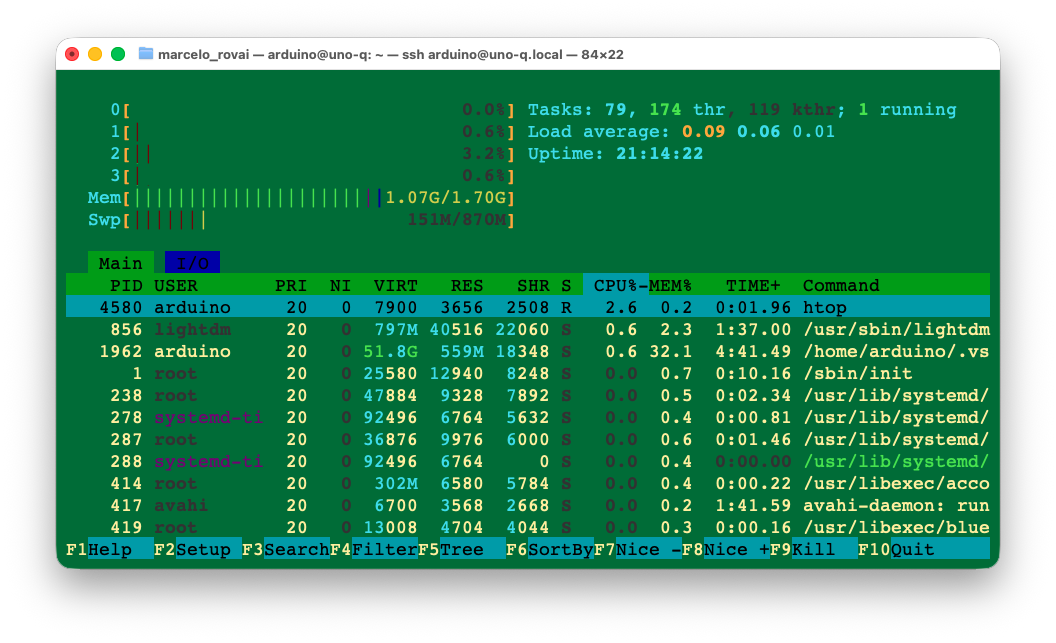Open F2 Setup in the function bar

pyautogui.click(x=197, y=549)
